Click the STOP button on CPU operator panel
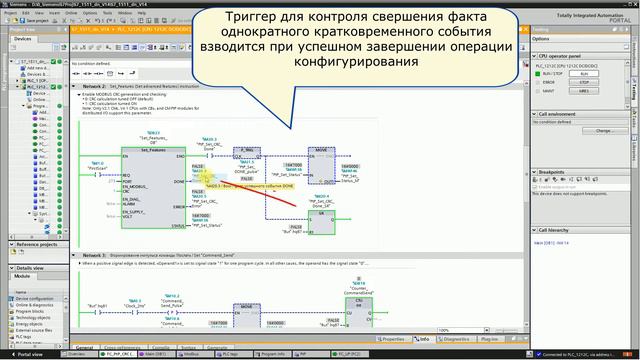The height and width of the screenshot is (360, 640). (x=584, y=82)
